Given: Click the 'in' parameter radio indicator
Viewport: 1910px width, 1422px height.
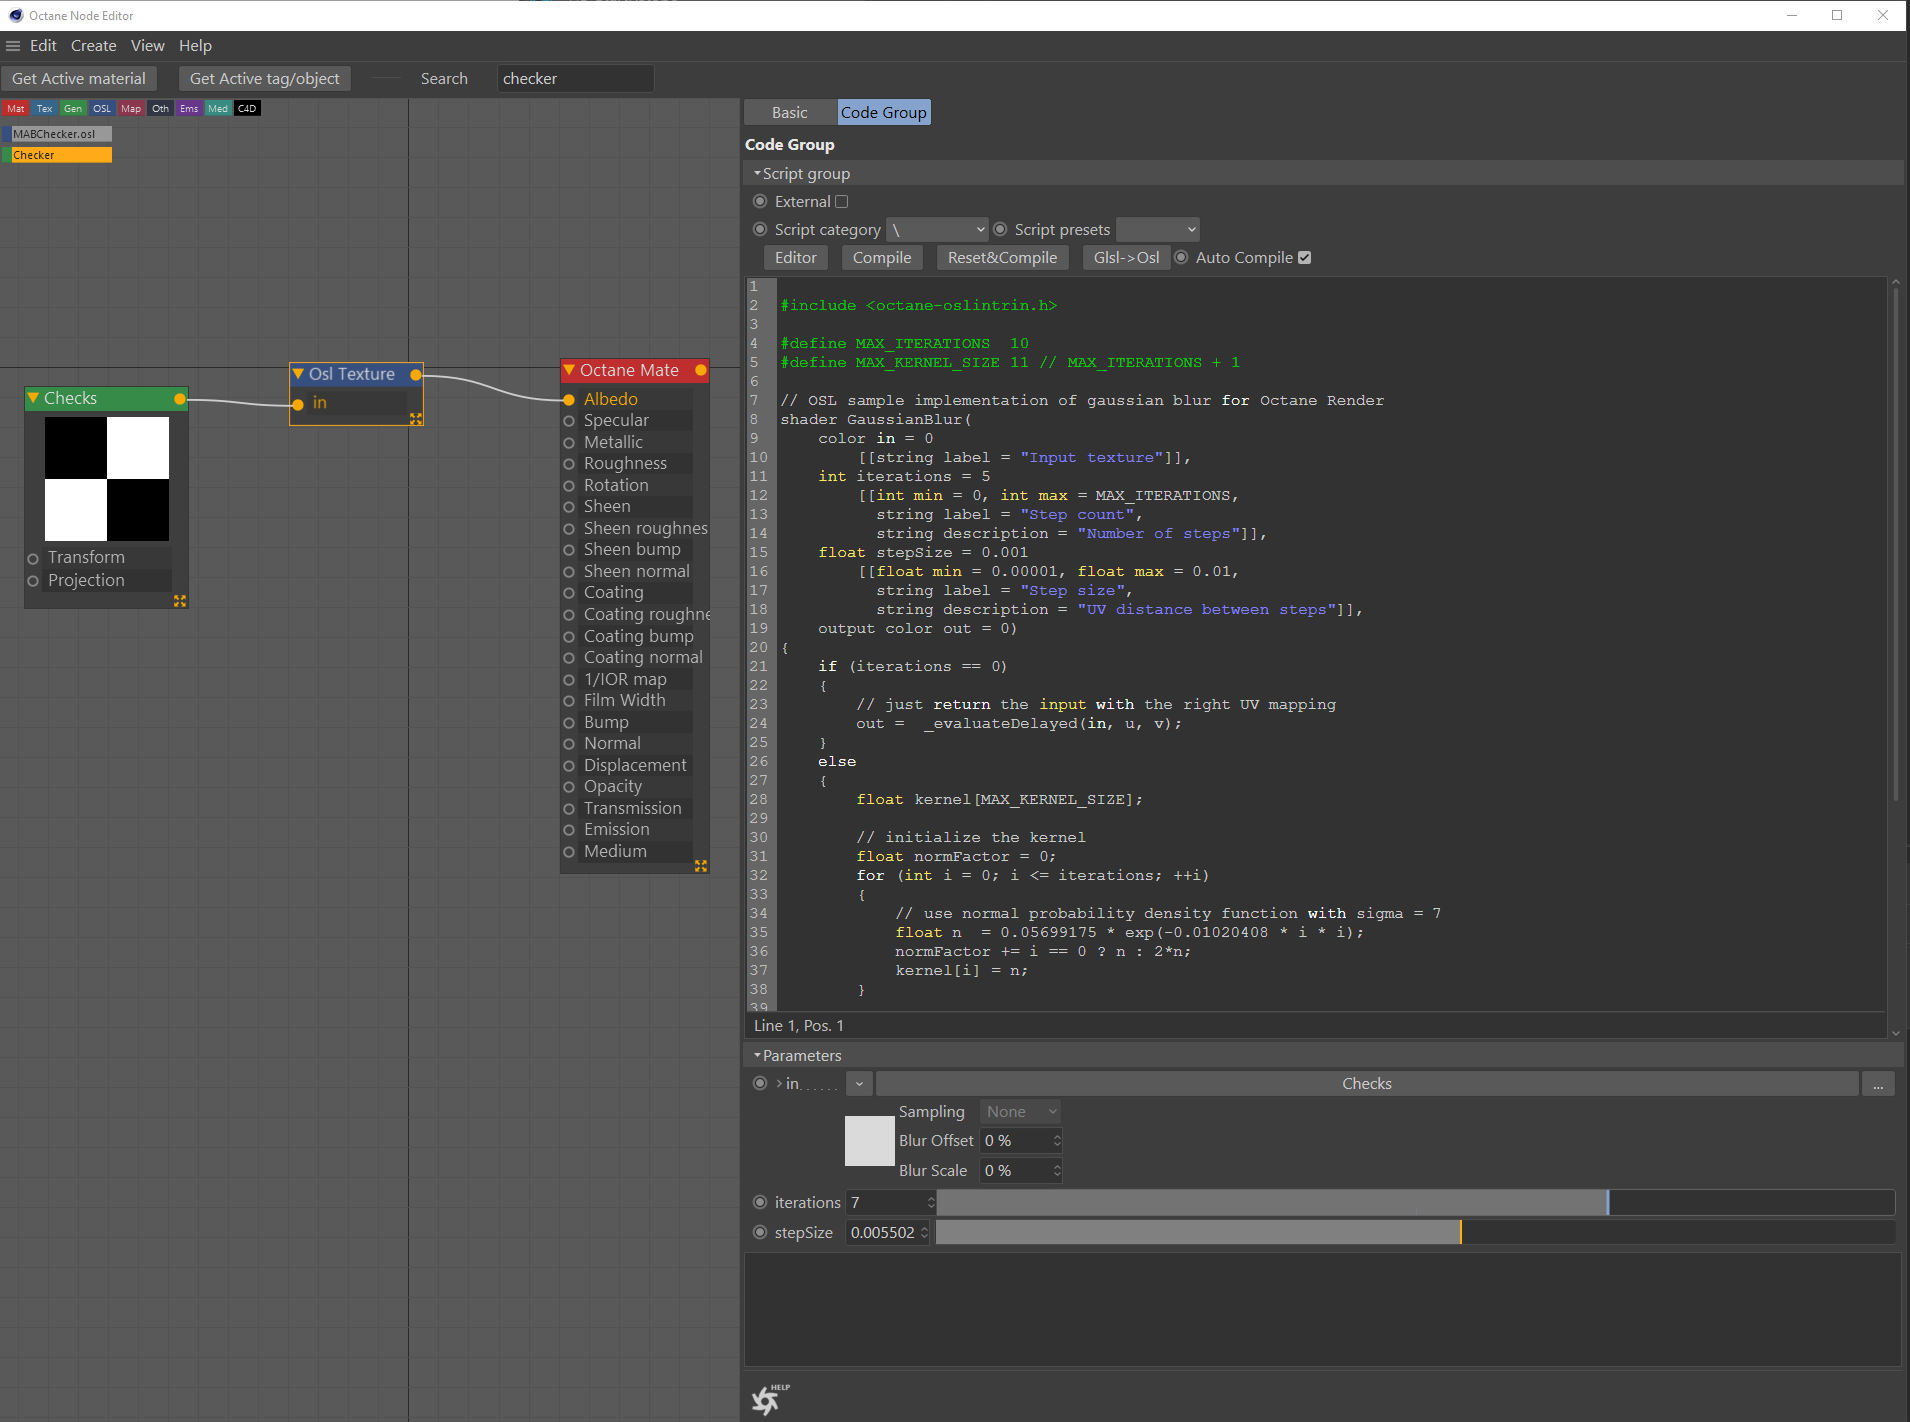Looking at the screenshot, I should 760,1084.
